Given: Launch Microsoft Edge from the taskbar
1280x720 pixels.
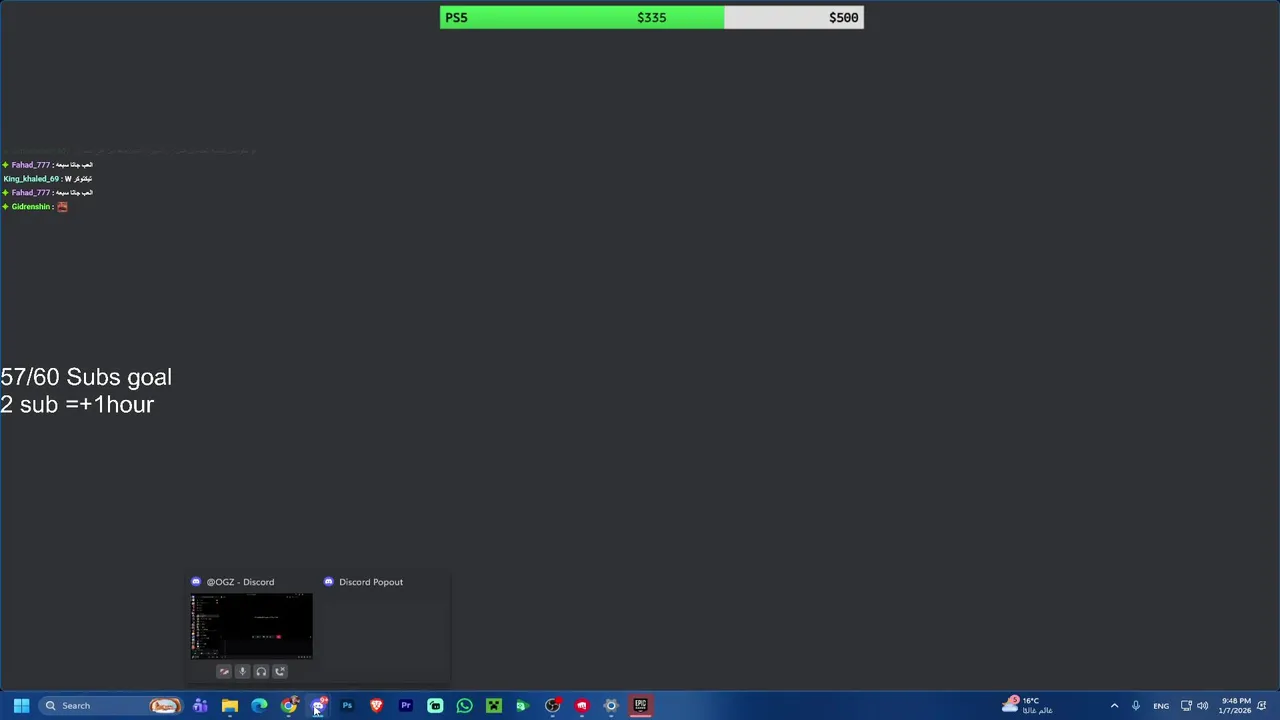Looking at the screenshot, I should click(x=259, y=706).
